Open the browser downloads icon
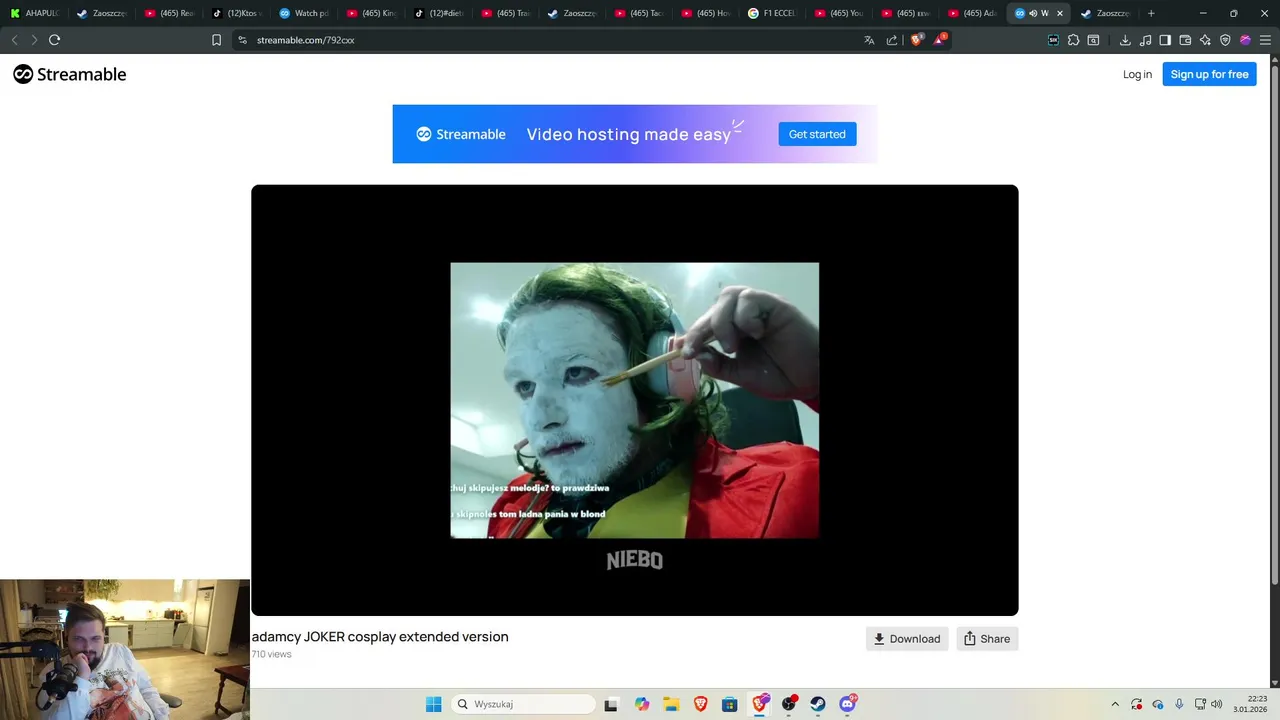This screenshot has width=1280, height=720. point(1125,40)
